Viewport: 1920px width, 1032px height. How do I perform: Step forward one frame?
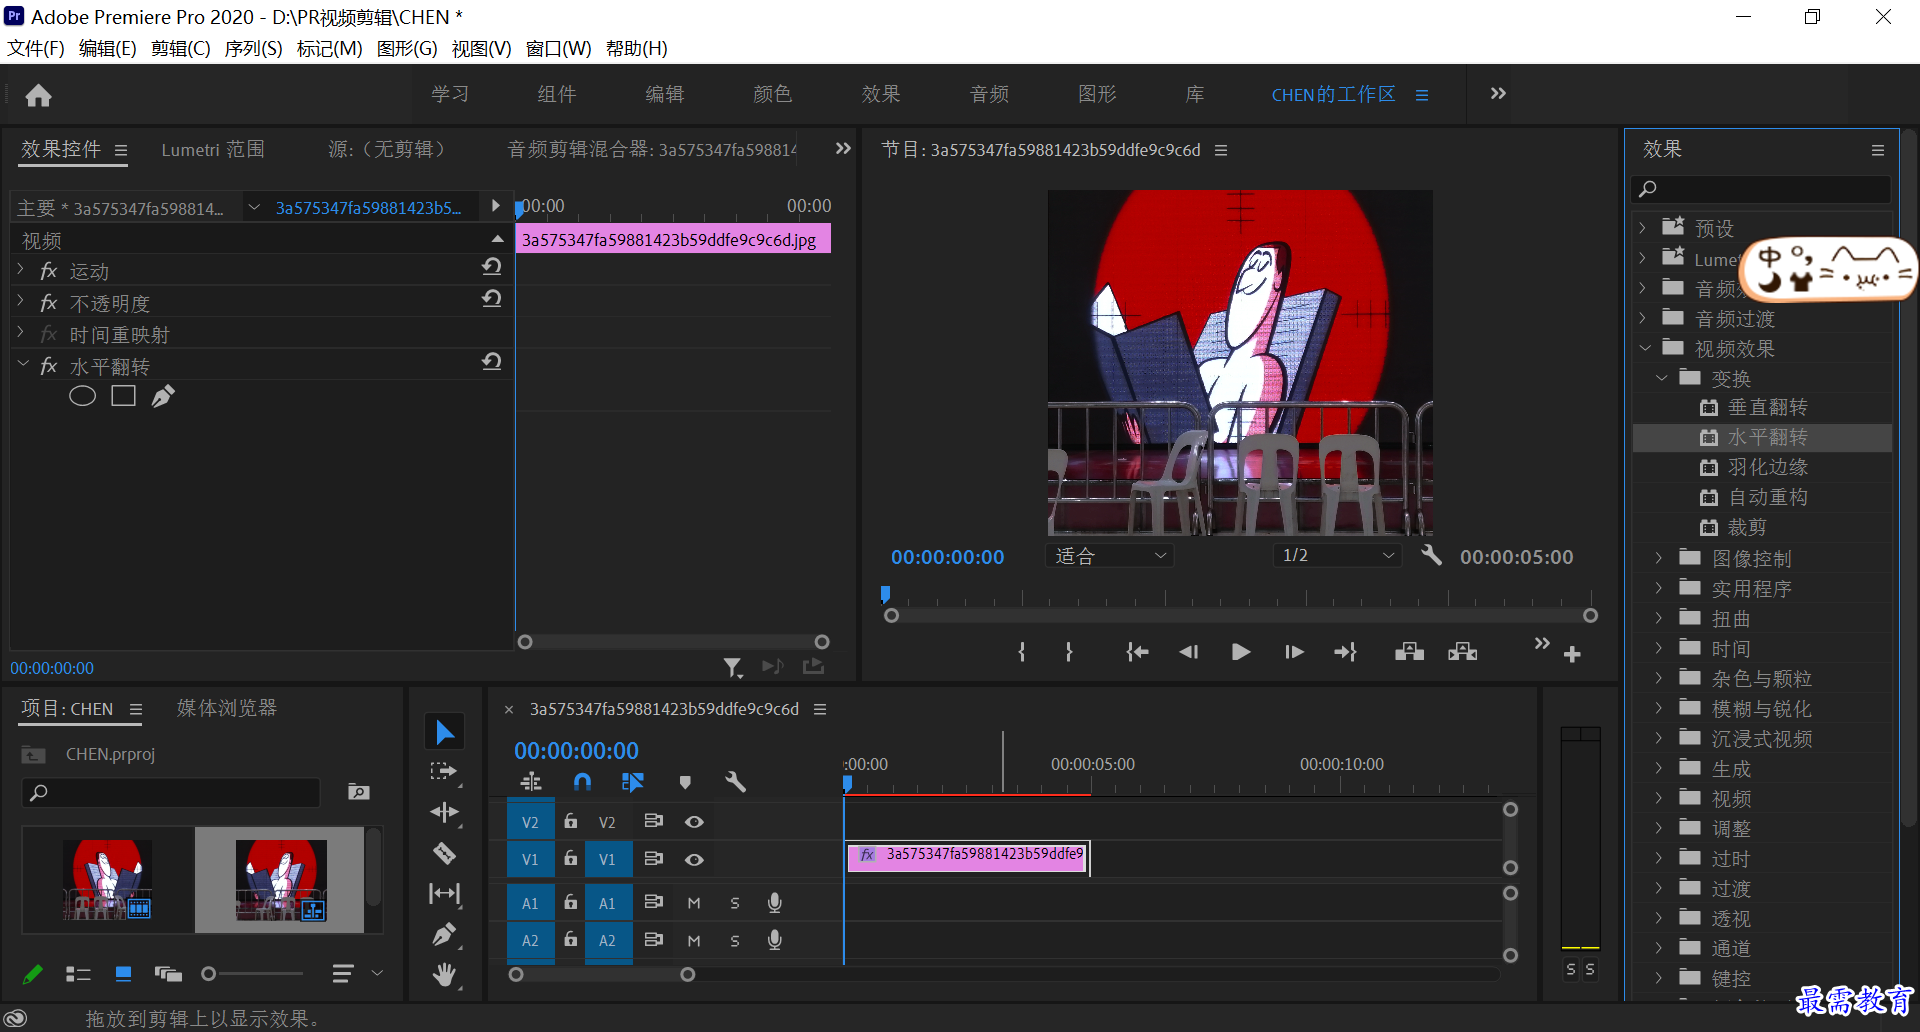tap(1294, 652)
